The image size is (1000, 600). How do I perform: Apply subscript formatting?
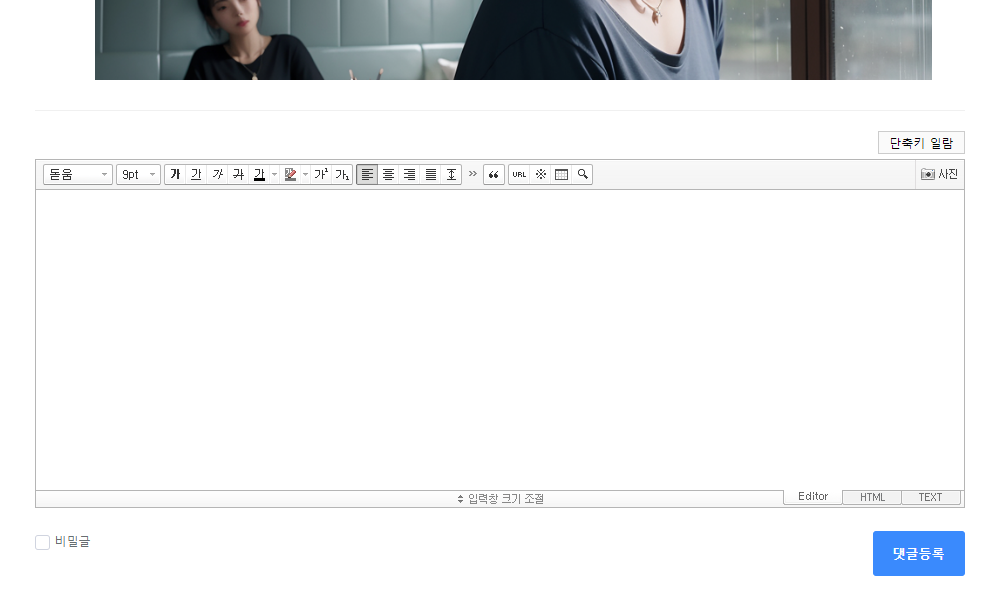pyautogui.click(x=342, y=174)
